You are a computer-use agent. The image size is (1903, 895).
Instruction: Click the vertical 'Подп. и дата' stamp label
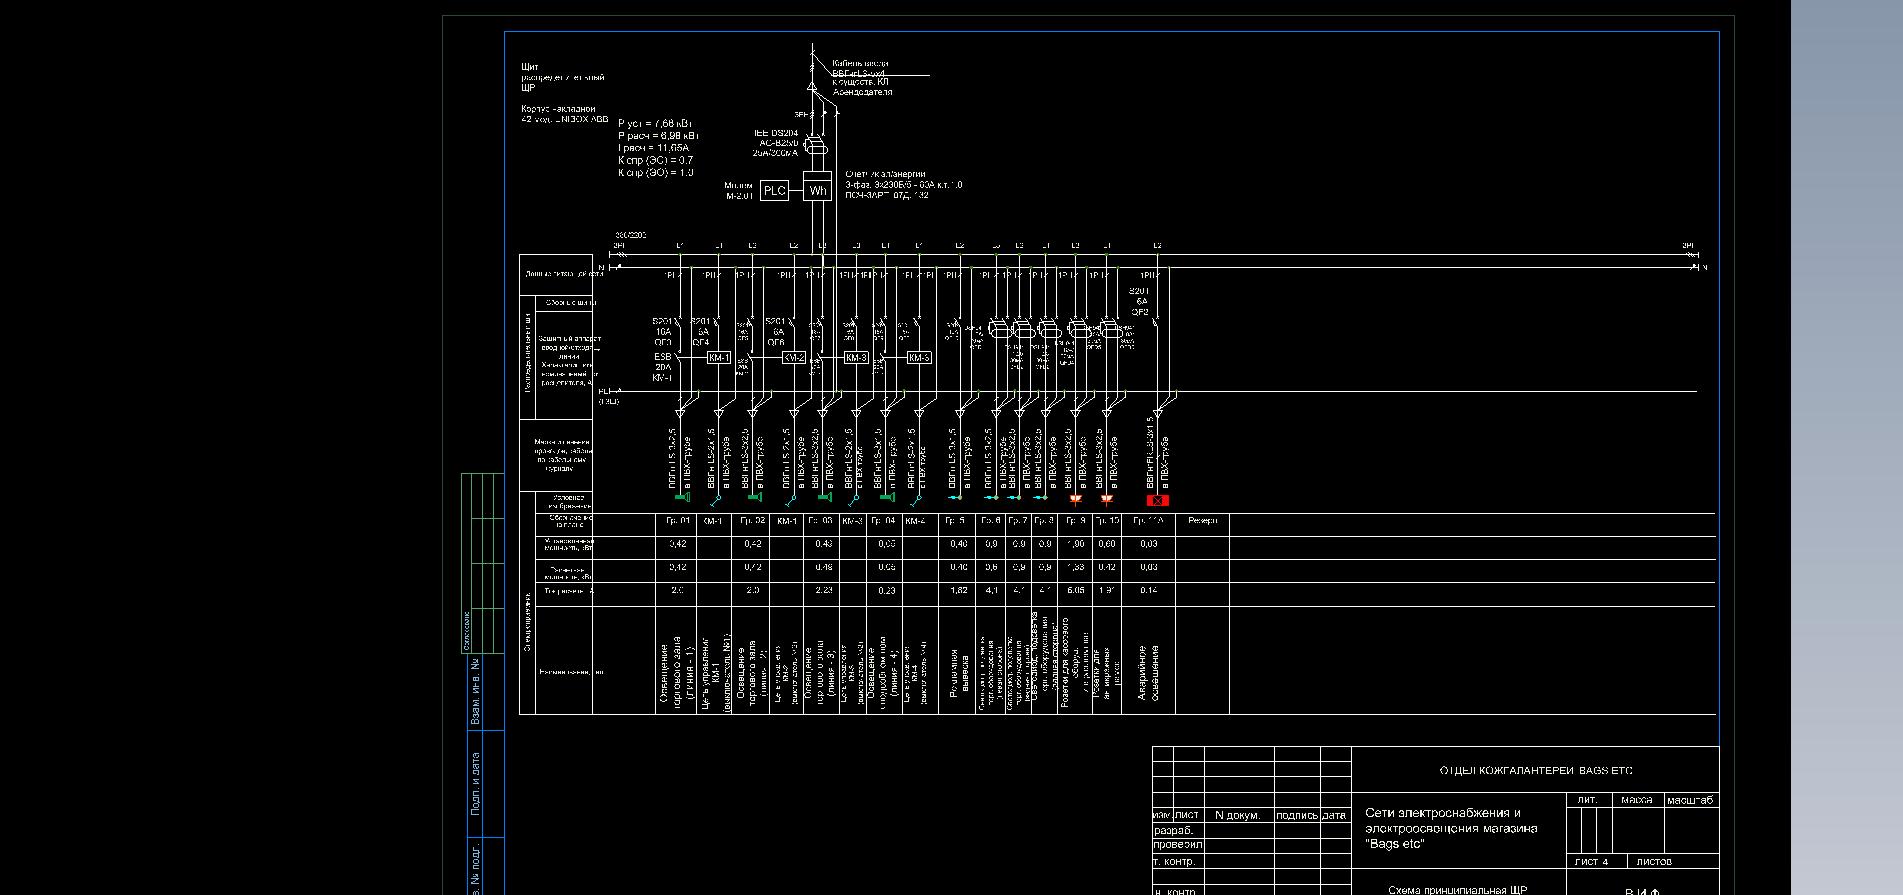[x=476, y=784]
